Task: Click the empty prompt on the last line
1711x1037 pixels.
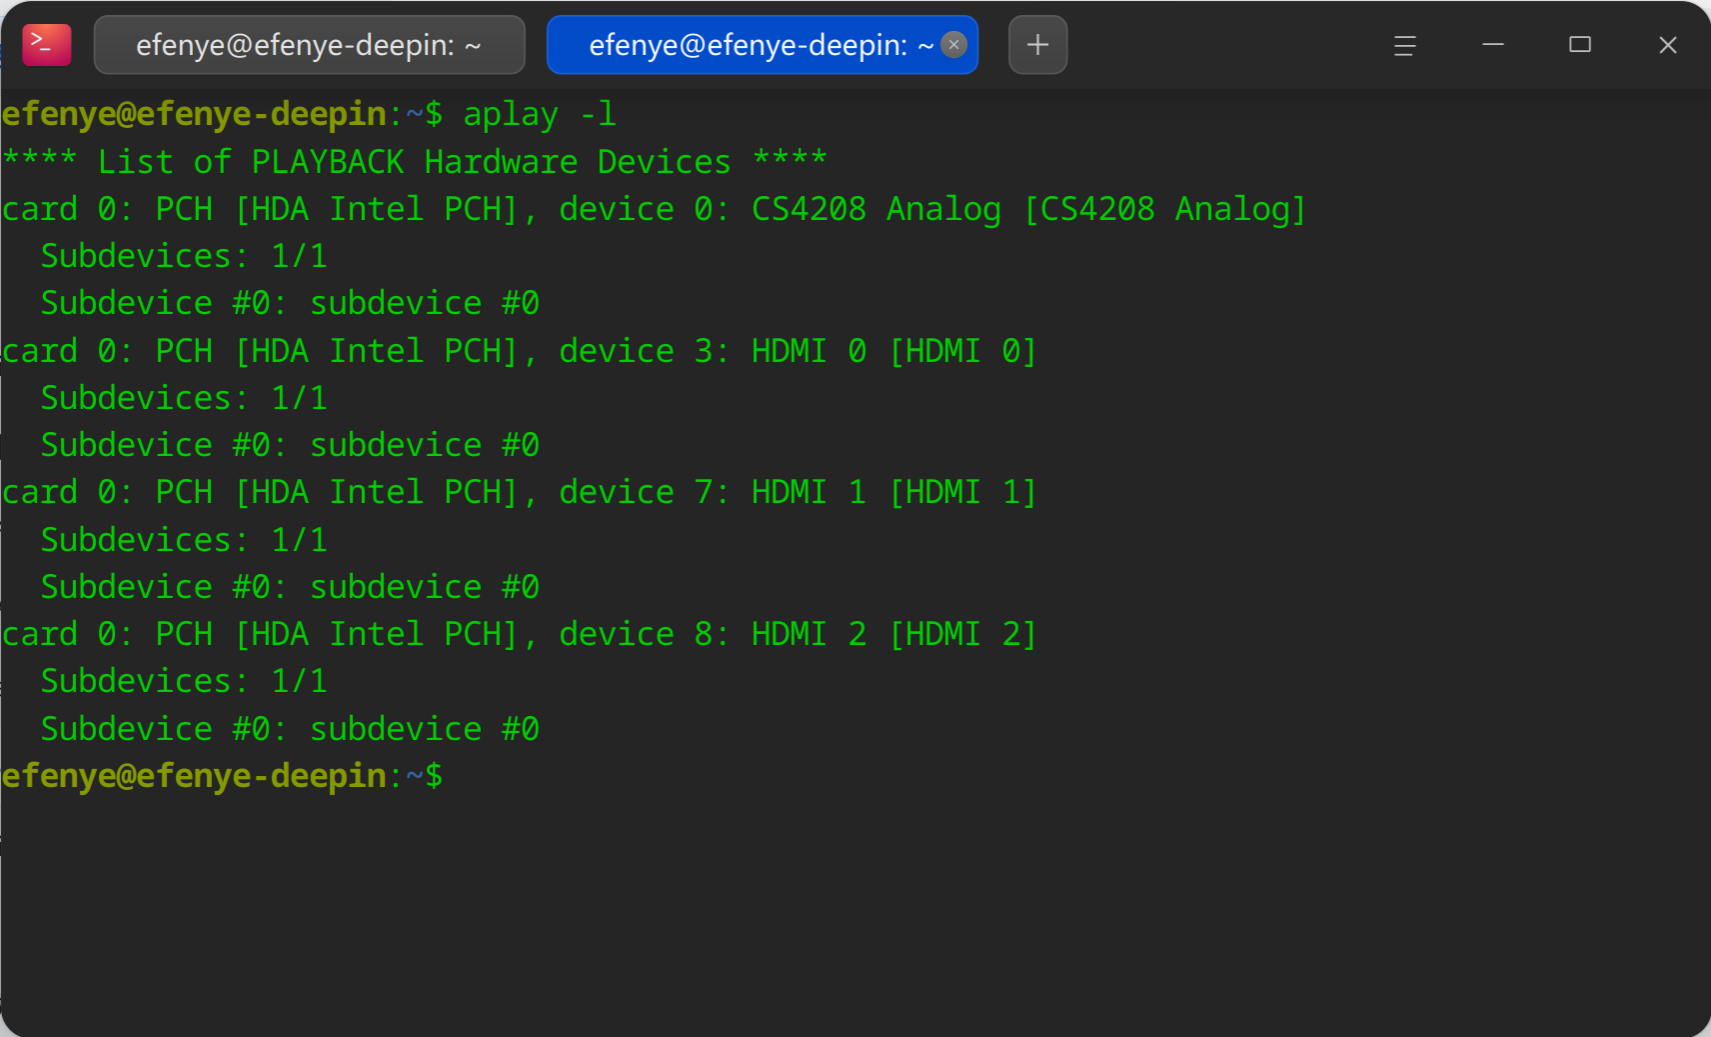Action: coord(222,776)
